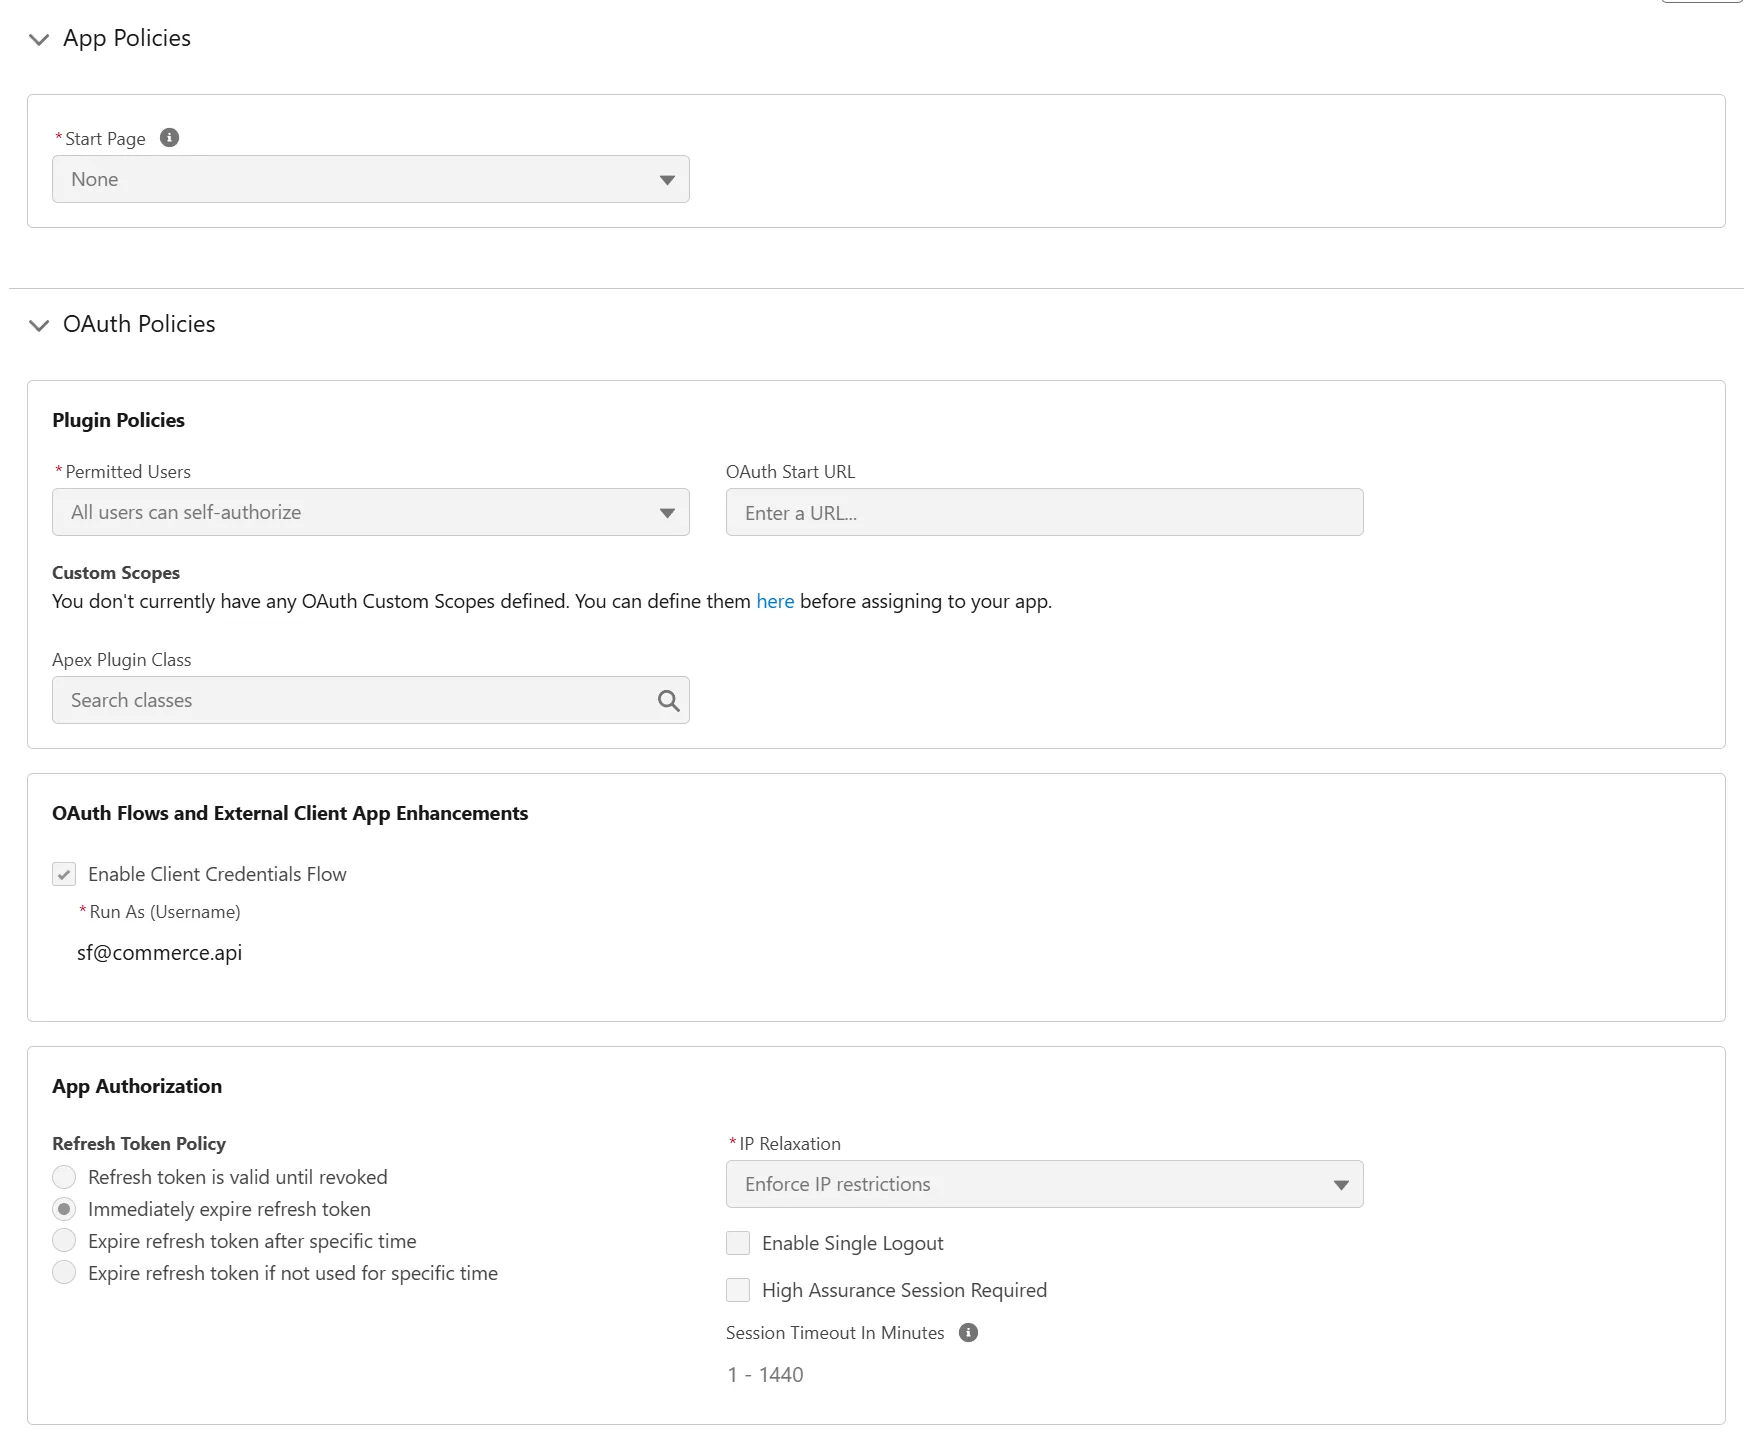Viewport: 1758px width, 1433px height.
Task: Open the IP Relaxation dropdown
Action: coord(1044,1184)
